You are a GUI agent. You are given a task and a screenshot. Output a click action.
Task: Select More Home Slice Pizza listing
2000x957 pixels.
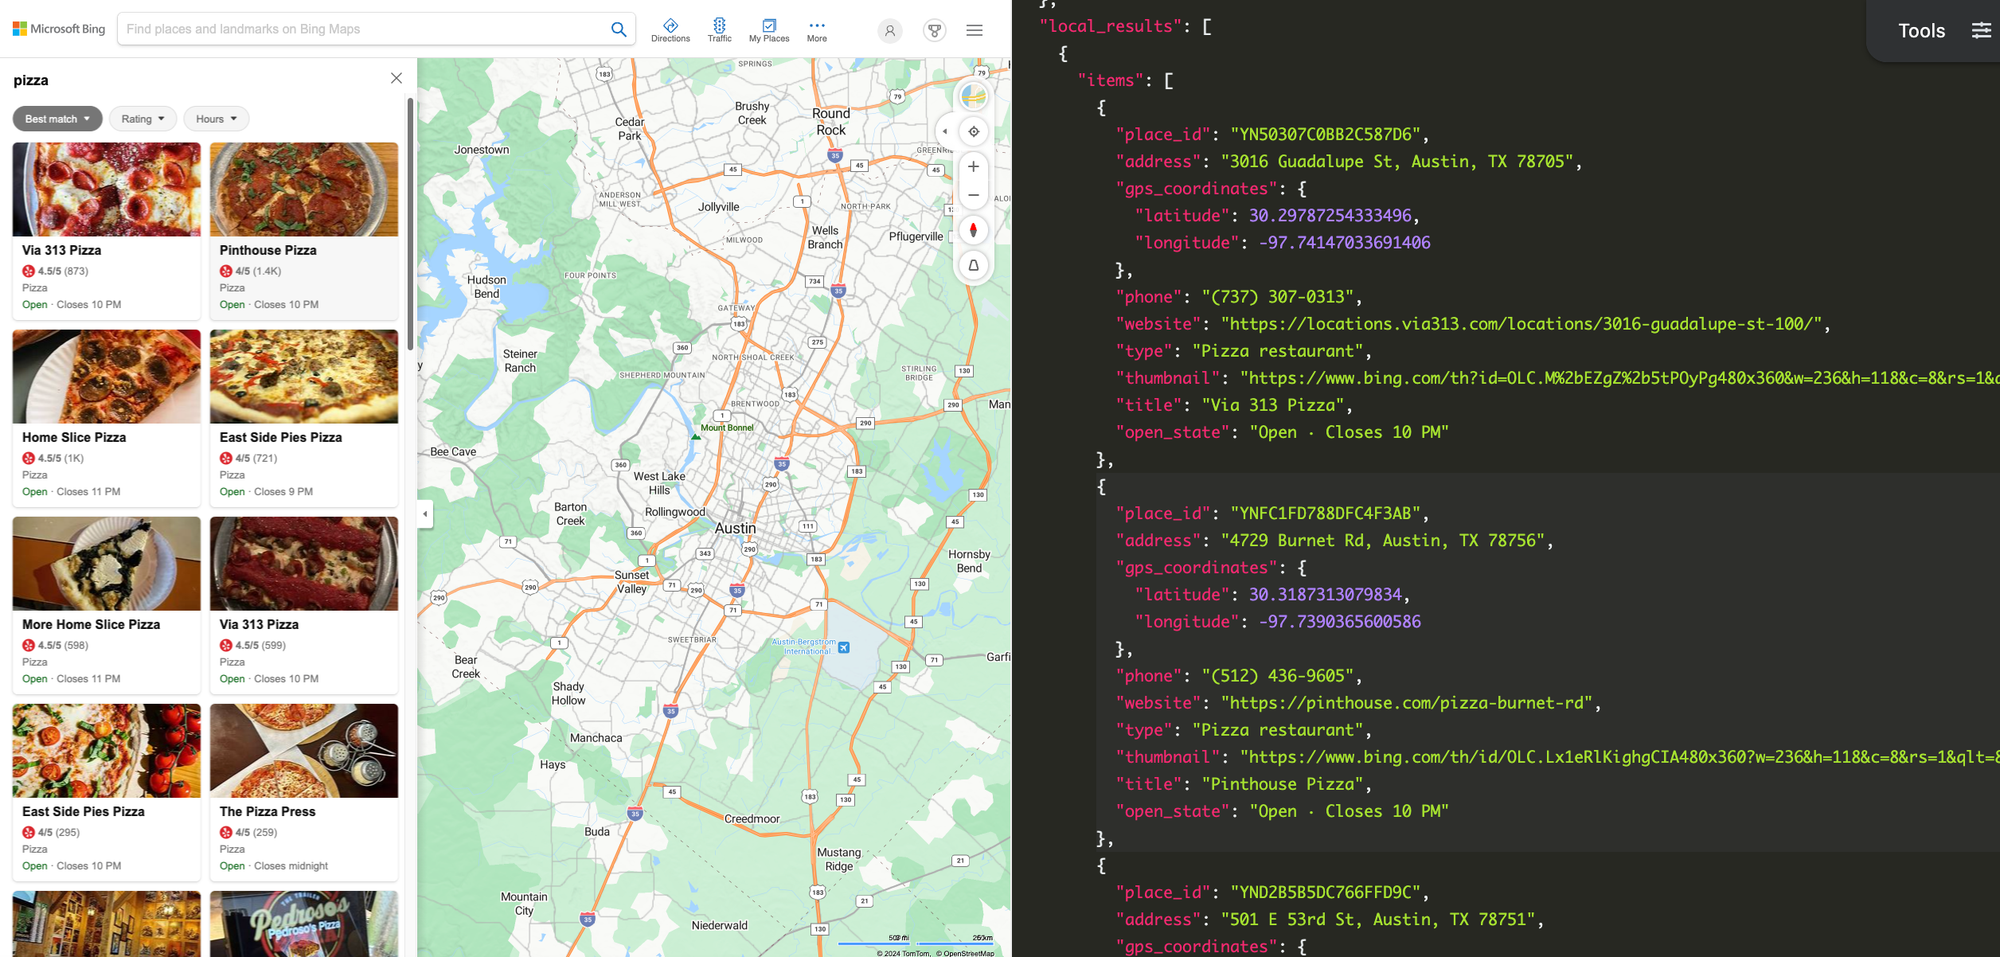pyautogui.click(x=91, y=624)
